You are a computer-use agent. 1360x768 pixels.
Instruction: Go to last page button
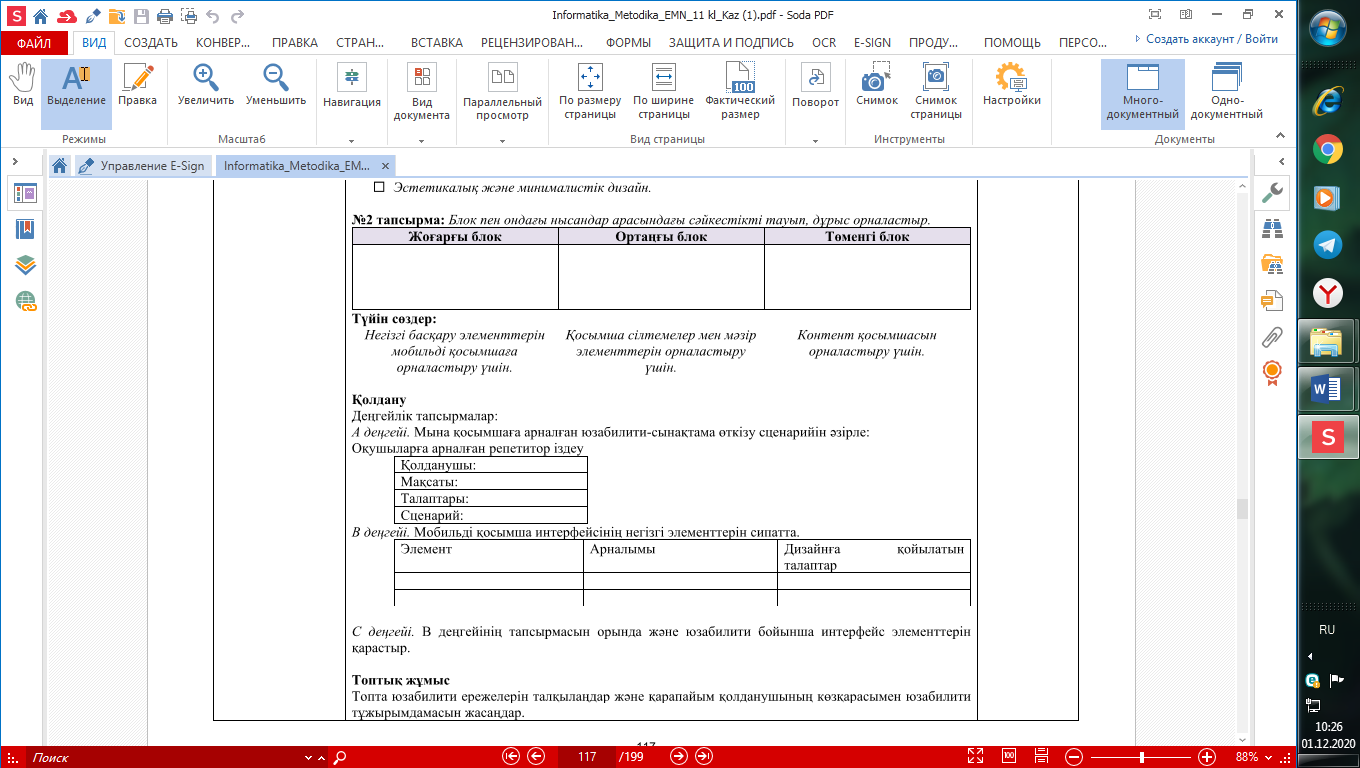point(704,756)
